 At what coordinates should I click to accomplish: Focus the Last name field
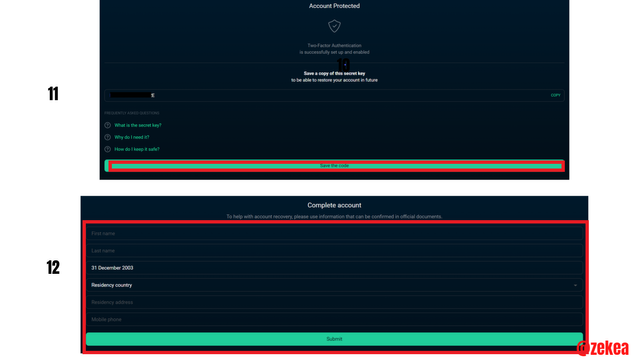[x=334, y=251]
